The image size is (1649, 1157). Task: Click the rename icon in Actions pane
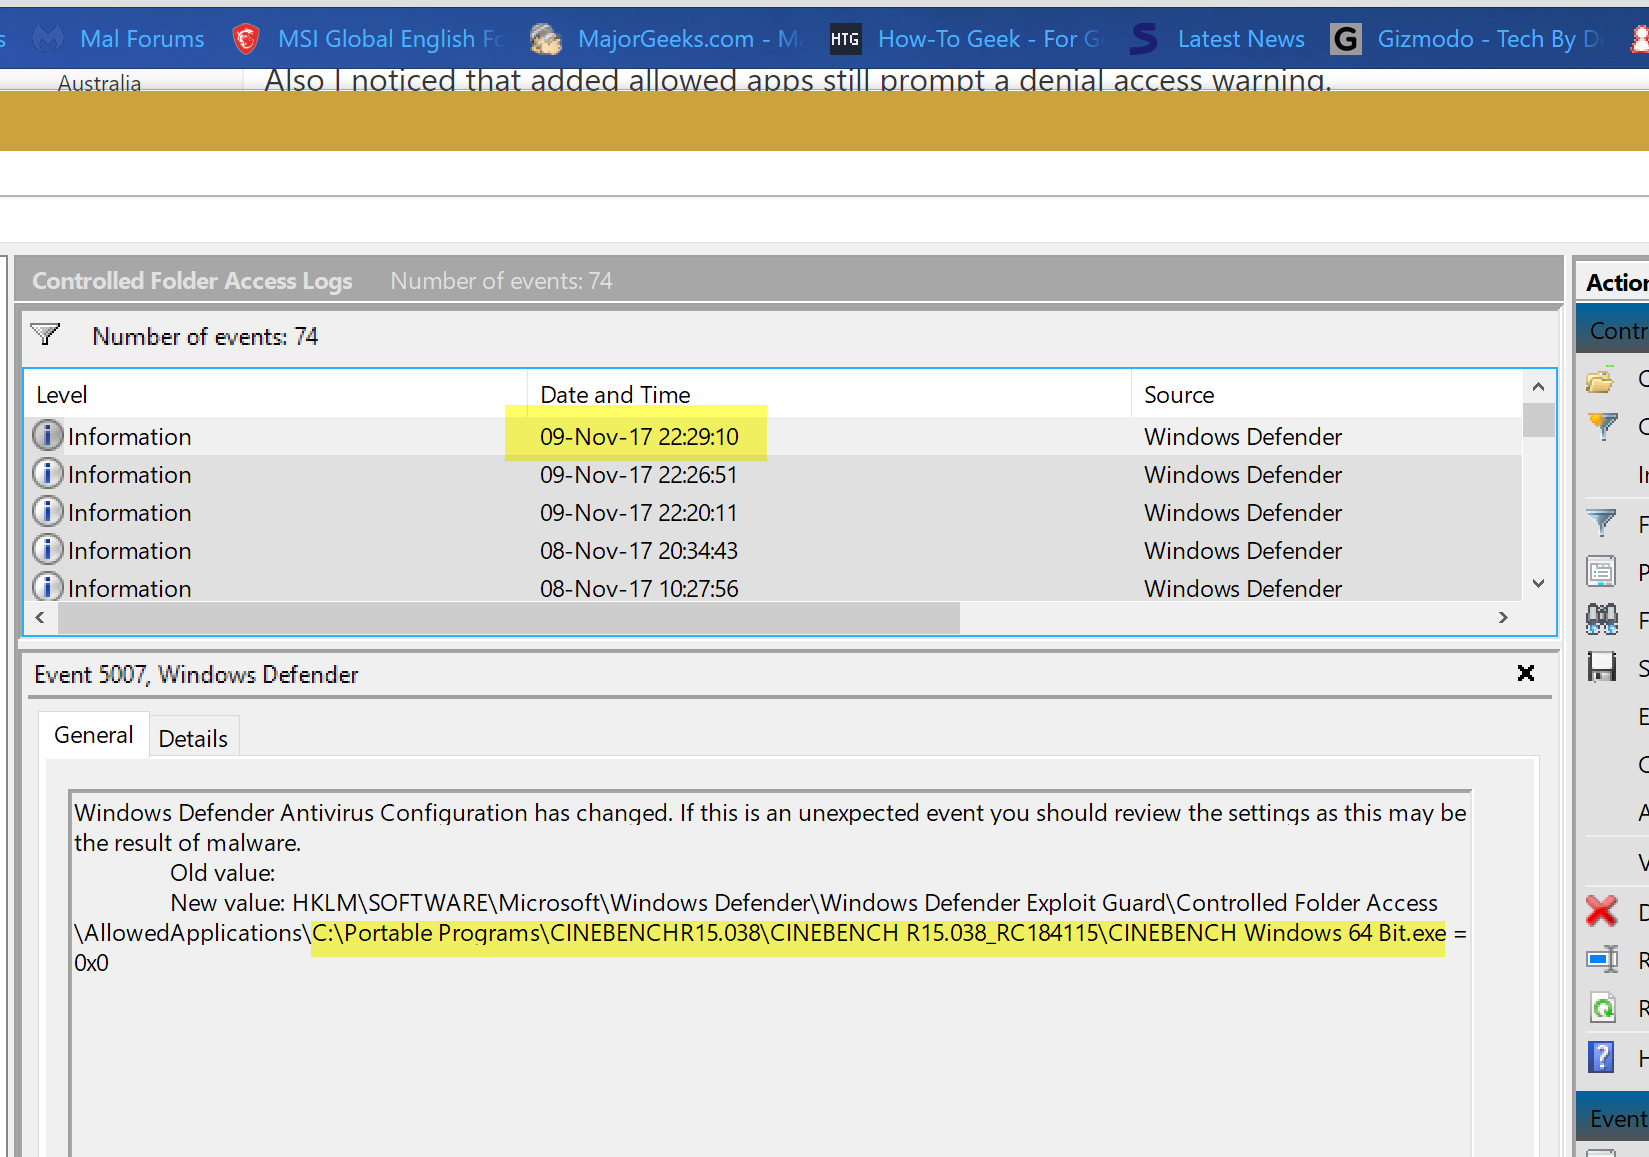(x=1602, y=960)
